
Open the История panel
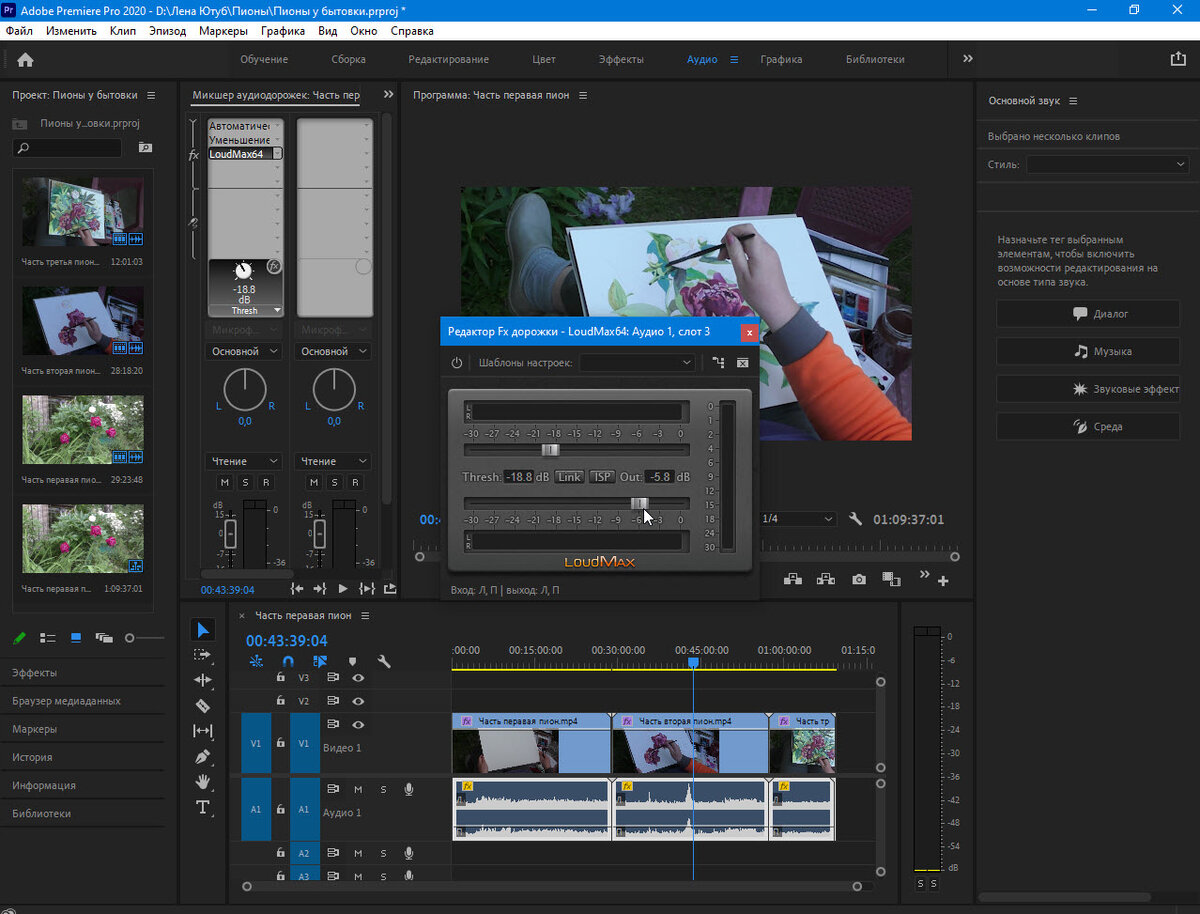click(32, 757)
